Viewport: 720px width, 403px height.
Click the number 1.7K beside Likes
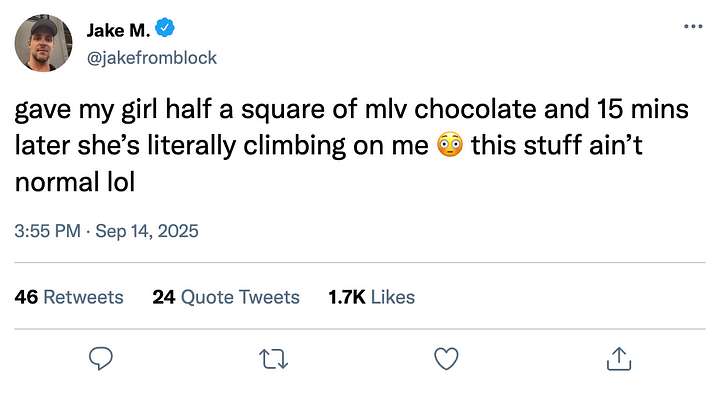(346, 297)
